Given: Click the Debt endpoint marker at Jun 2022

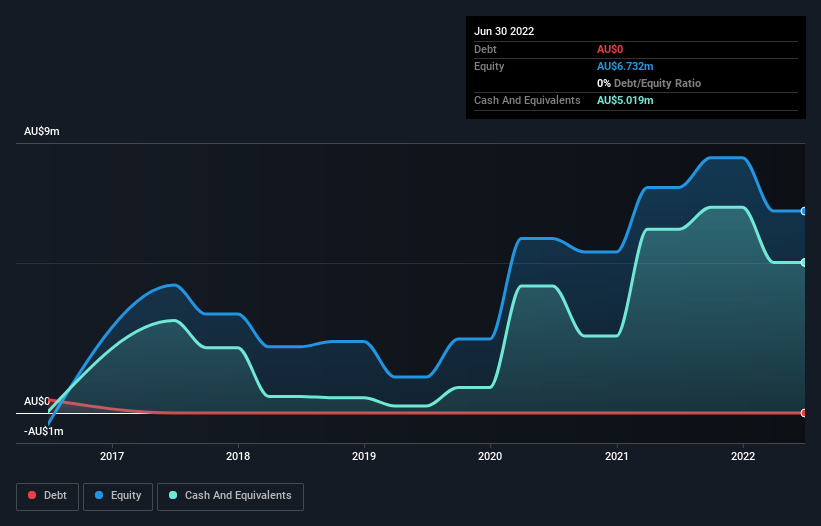Looking at the screenshot, I should click(804, 413).
